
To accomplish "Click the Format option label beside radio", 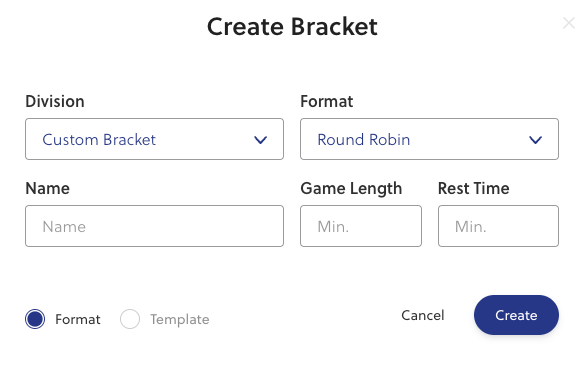I will (x=78, y=319).
